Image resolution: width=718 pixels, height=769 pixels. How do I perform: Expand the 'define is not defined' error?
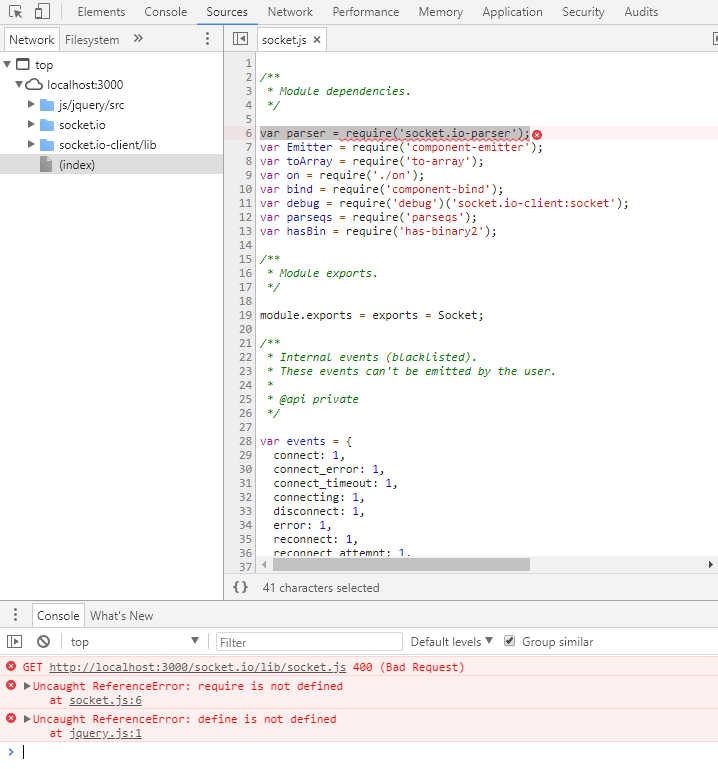click(x=27, y=719)
